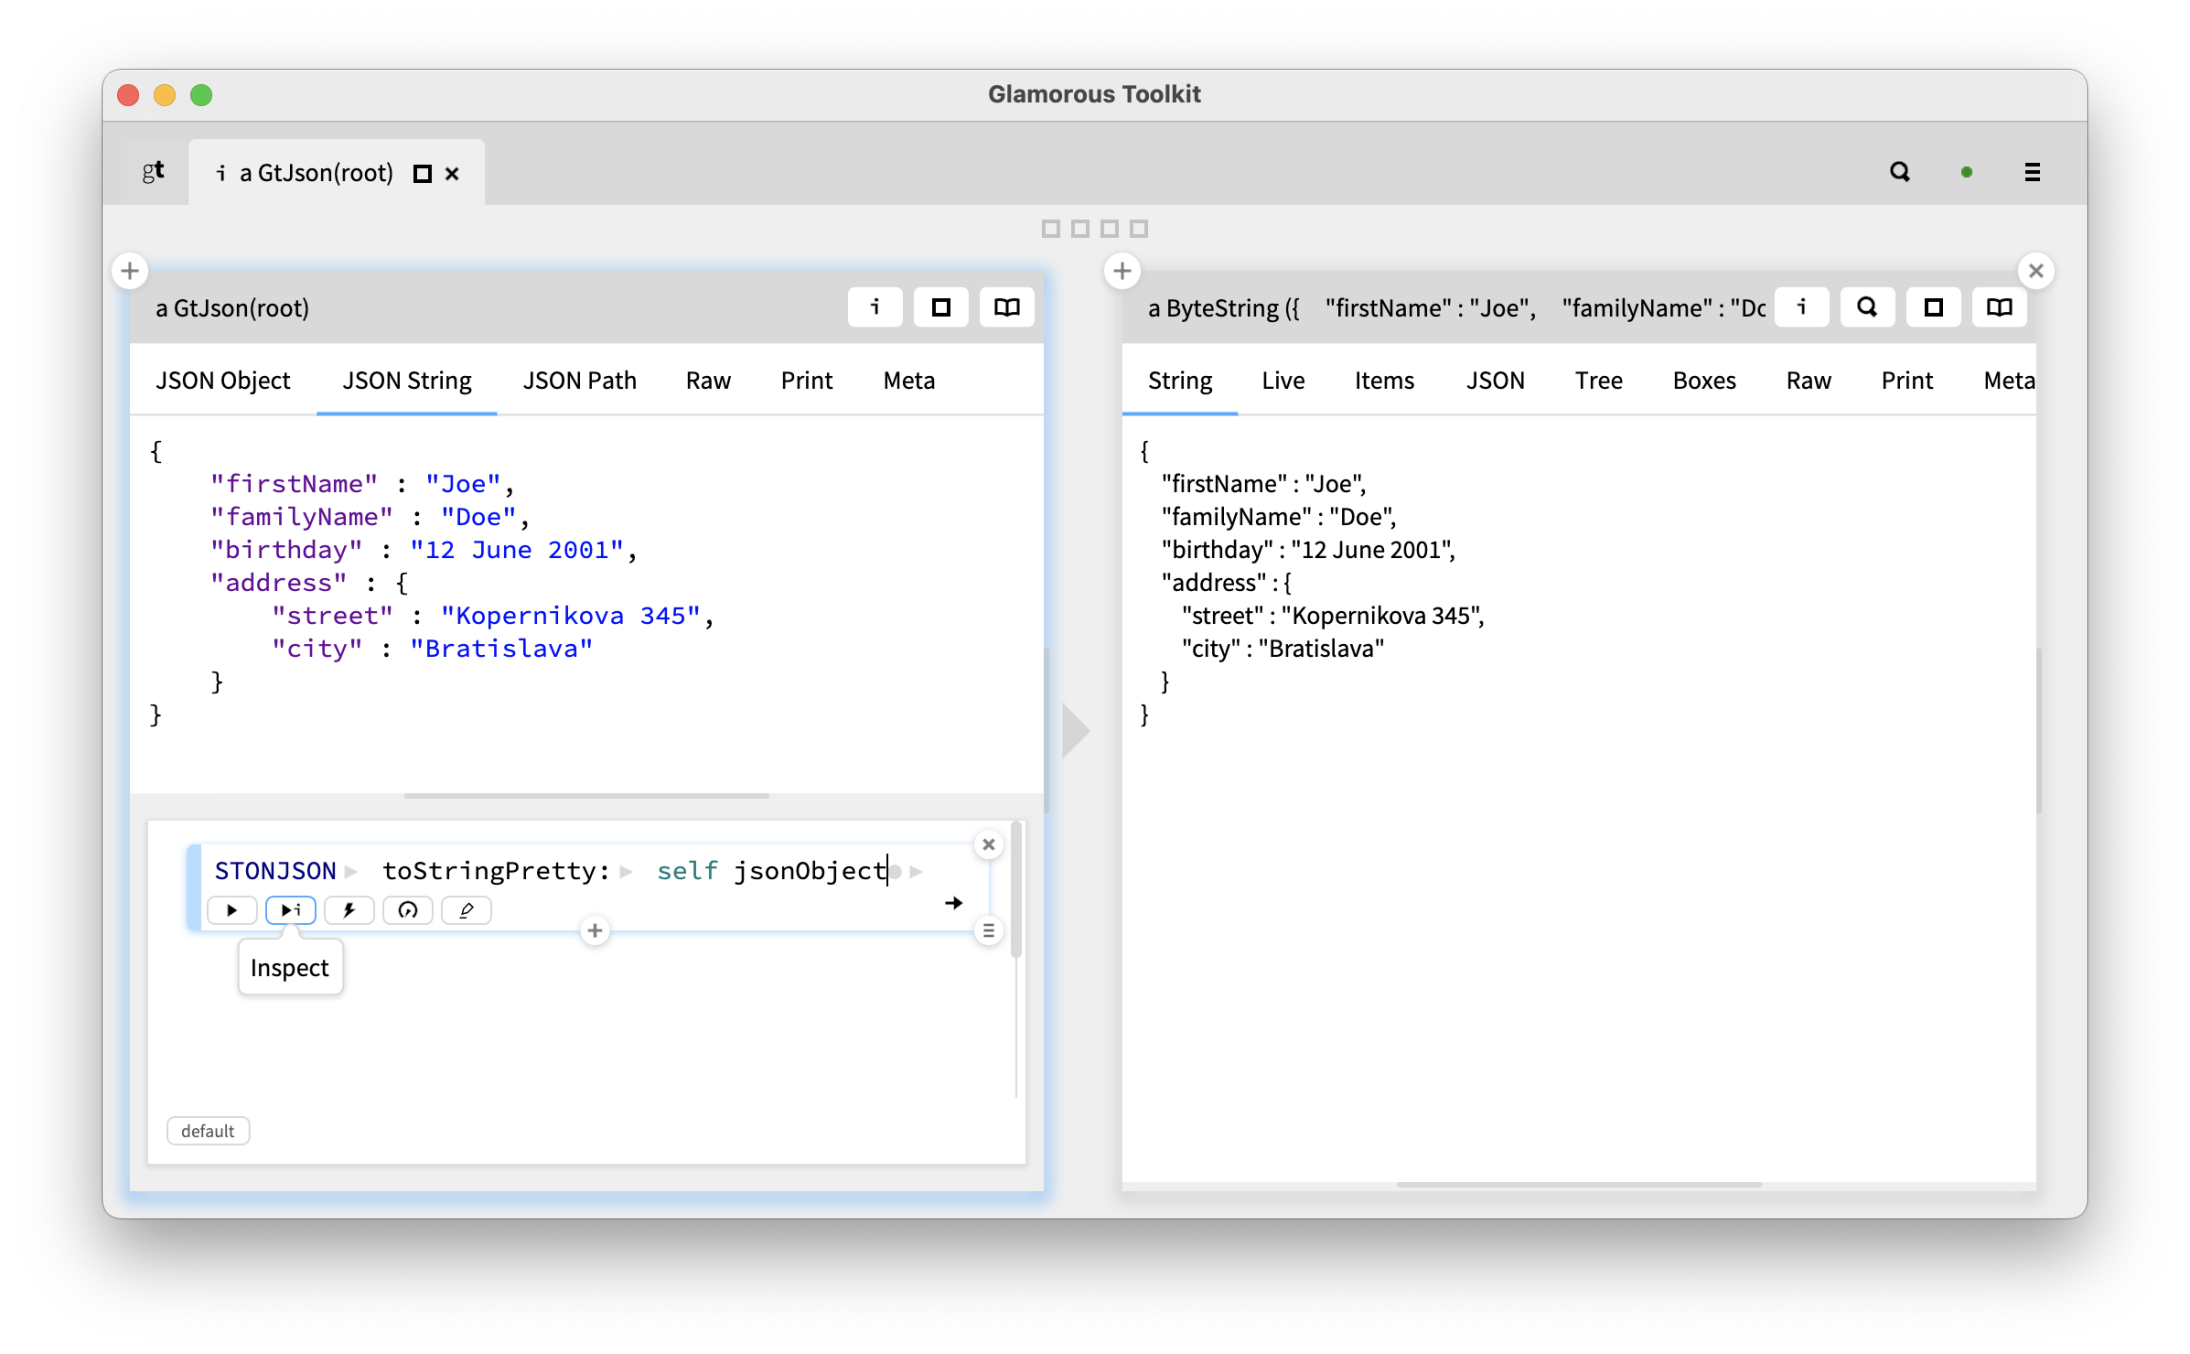This screenshot has height=1354, width=2190.
Task: Open Spotter search in top bar
Action: tap(1899, 172)
